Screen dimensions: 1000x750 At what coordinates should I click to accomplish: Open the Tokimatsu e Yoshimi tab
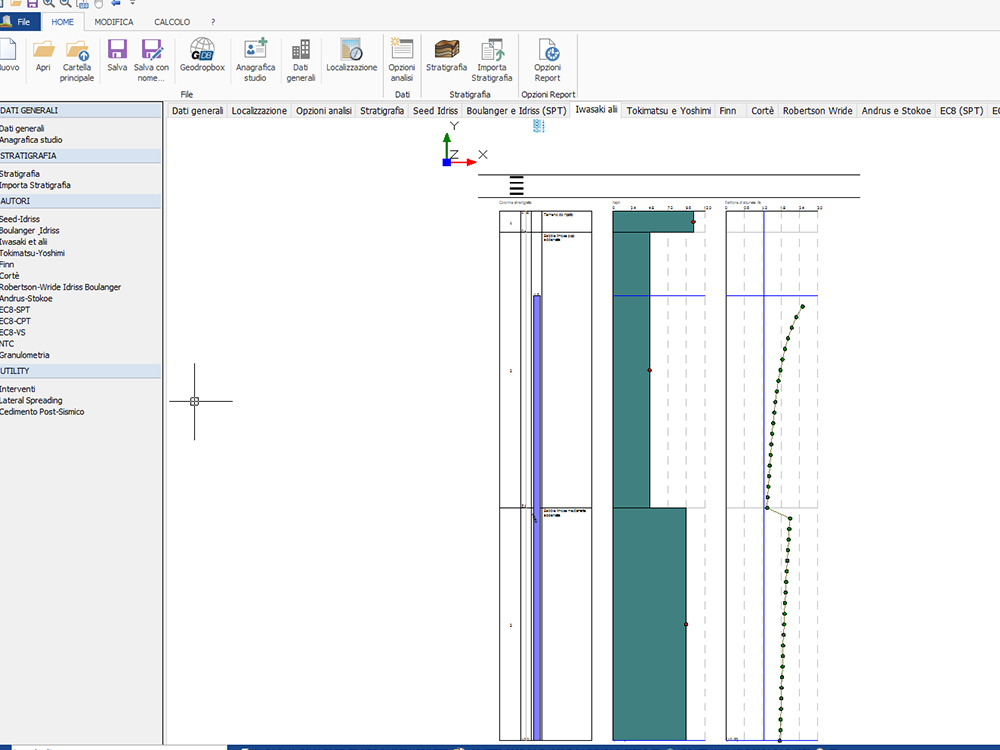pyautogui.click(x=668, y=111)
